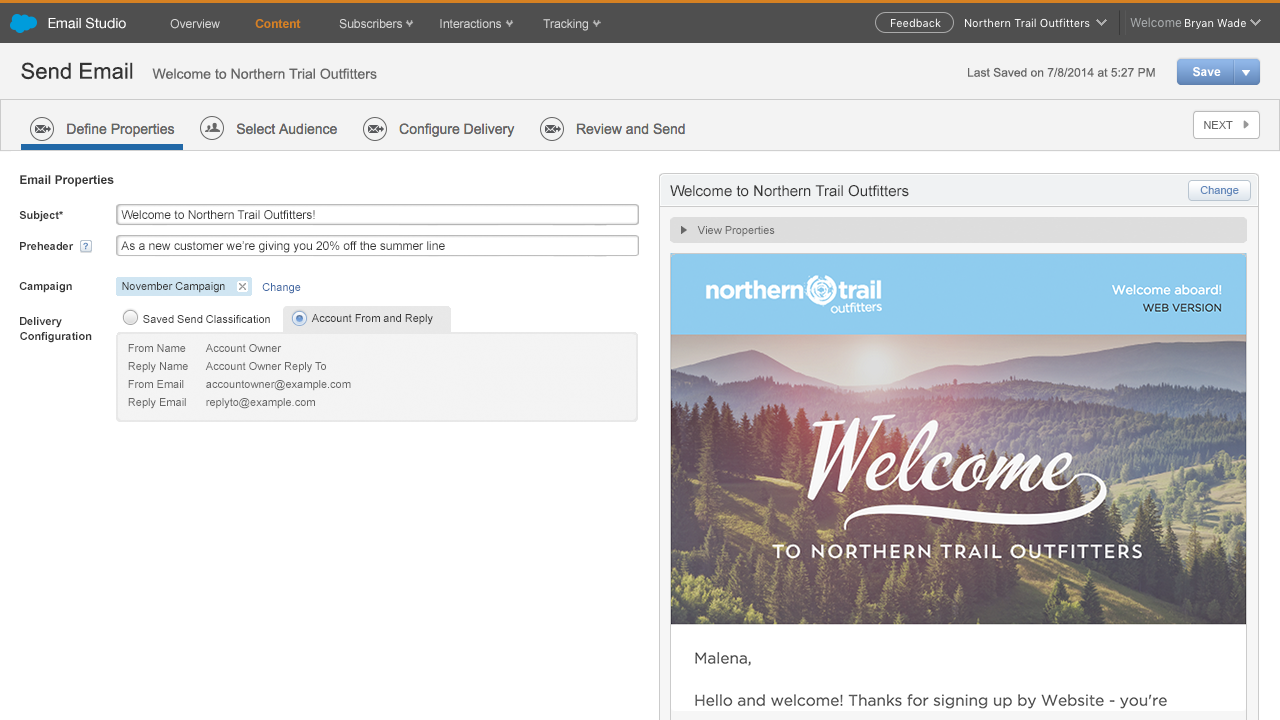Screen dimensions: 1280x720
Task: Open the Subscribers dropdown menu
Action: 376,23
